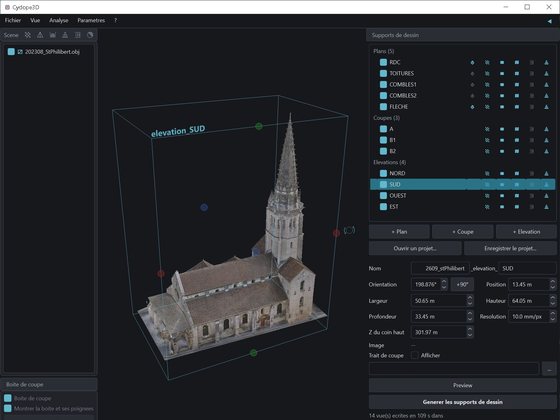The width and height of the screenshot is (560, 420).
Task: Click the large rectangle icon on the EST row
Action: pos(517,207)
